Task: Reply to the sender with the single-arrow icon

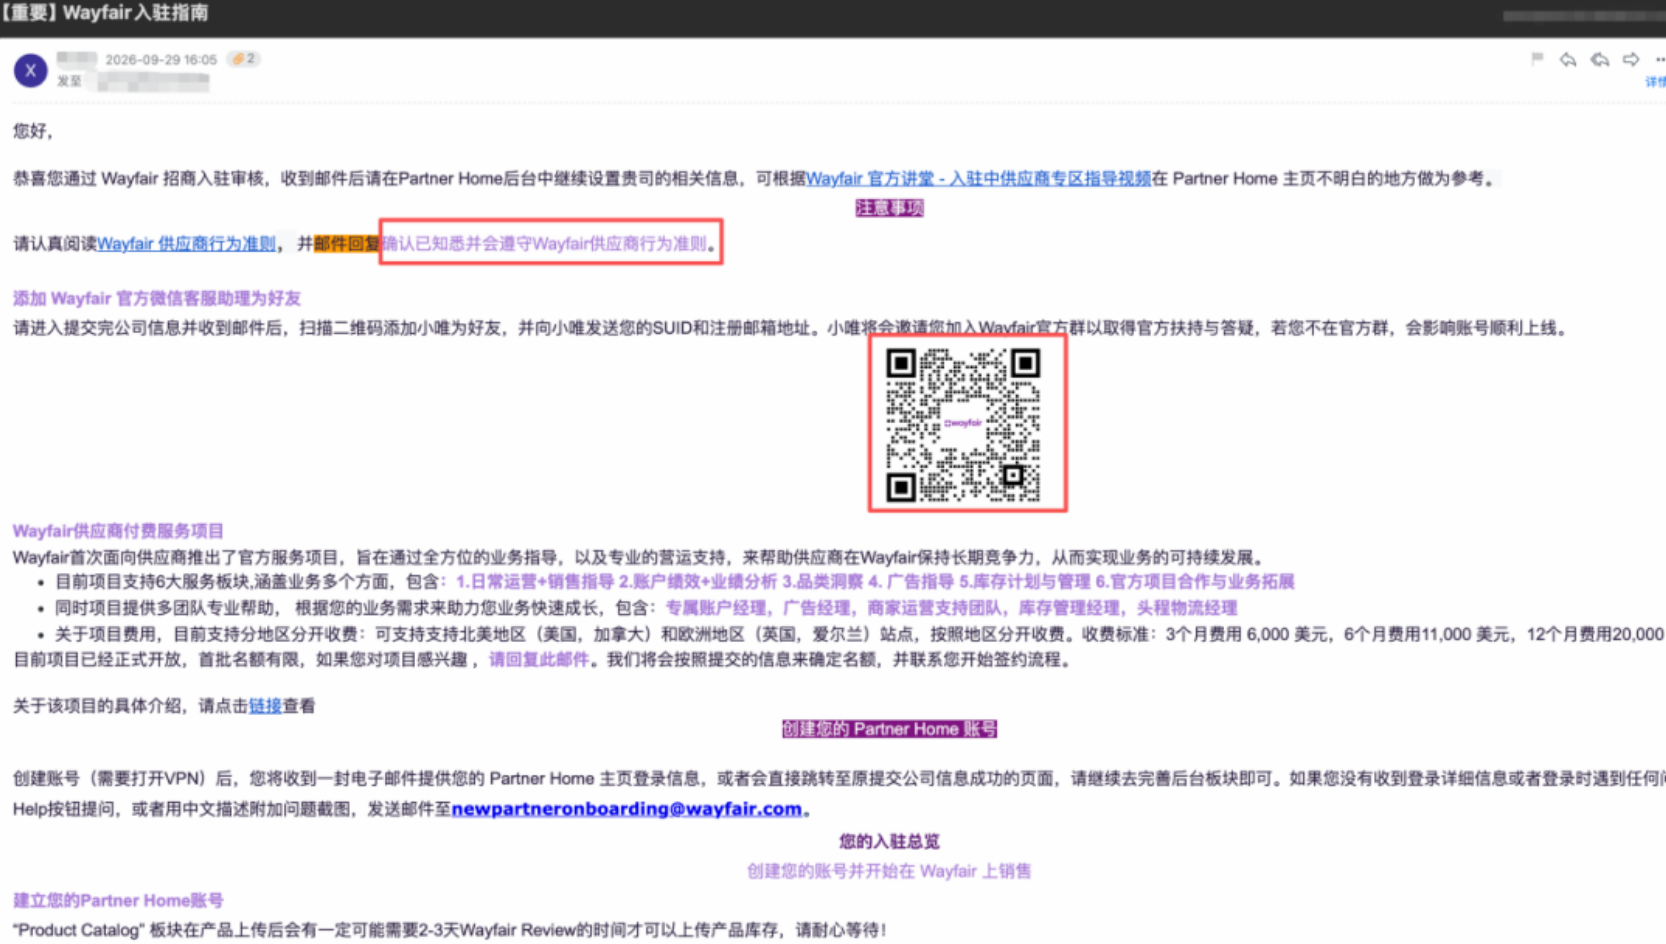Action: point(1568,60)
